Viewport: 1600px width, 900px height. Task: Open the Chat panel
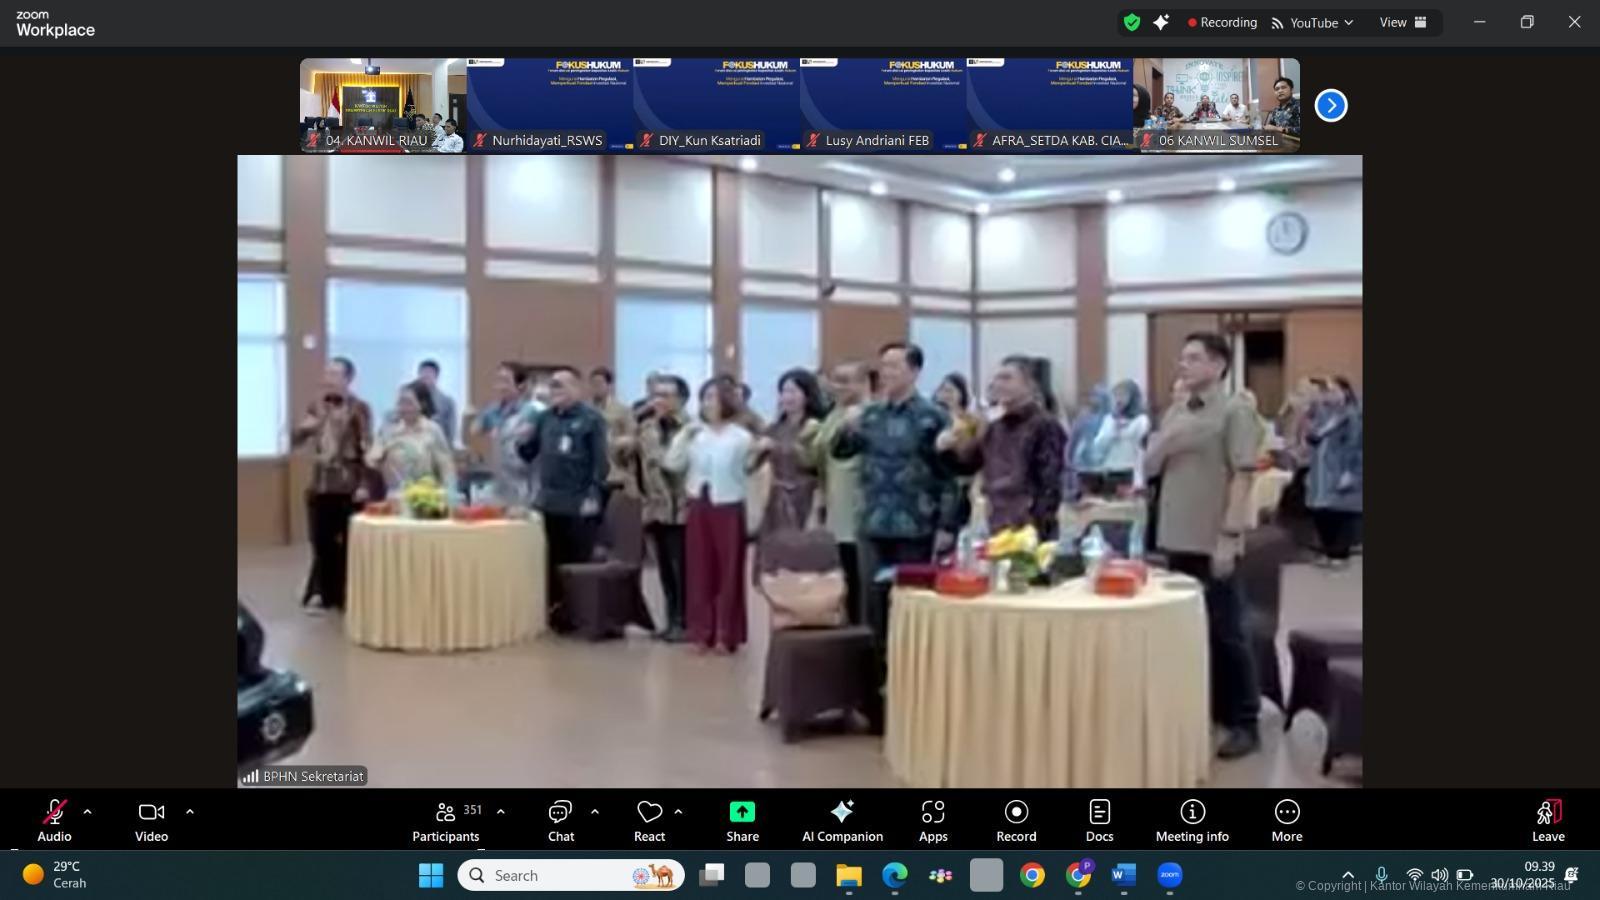click(x=560, y=820)
